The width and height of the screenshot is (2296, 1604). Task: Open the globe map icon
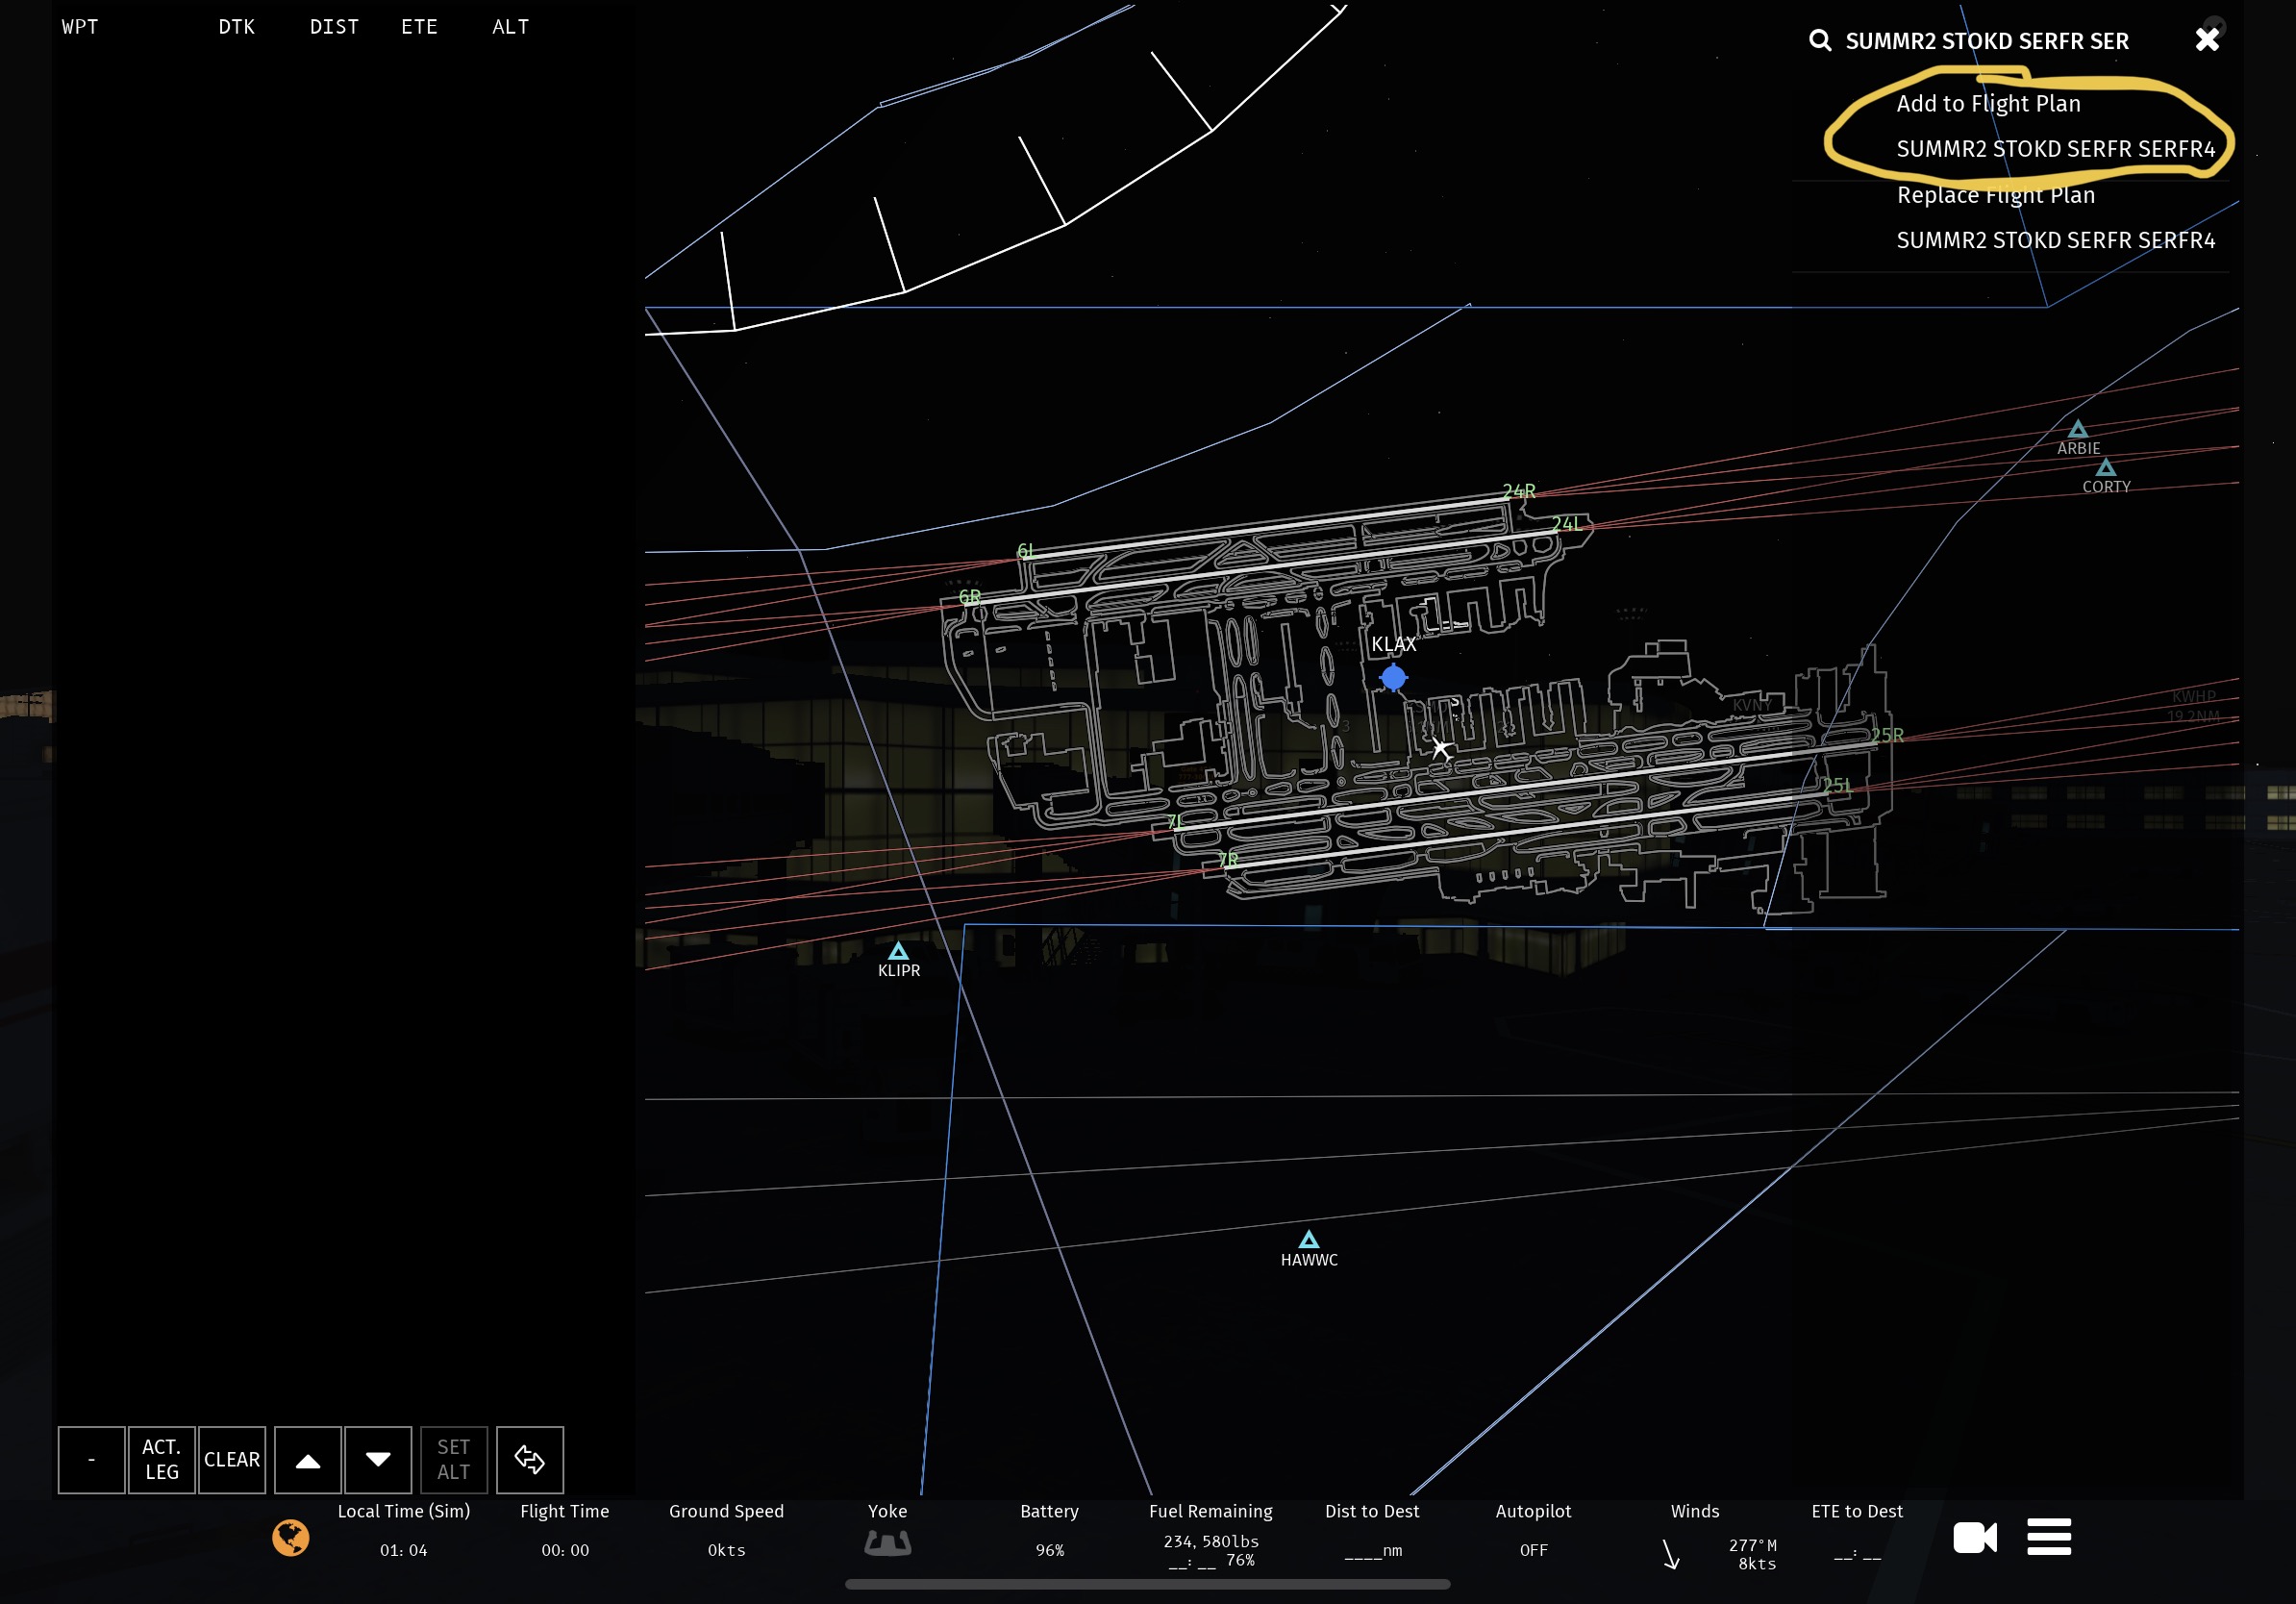point(291,1537)
